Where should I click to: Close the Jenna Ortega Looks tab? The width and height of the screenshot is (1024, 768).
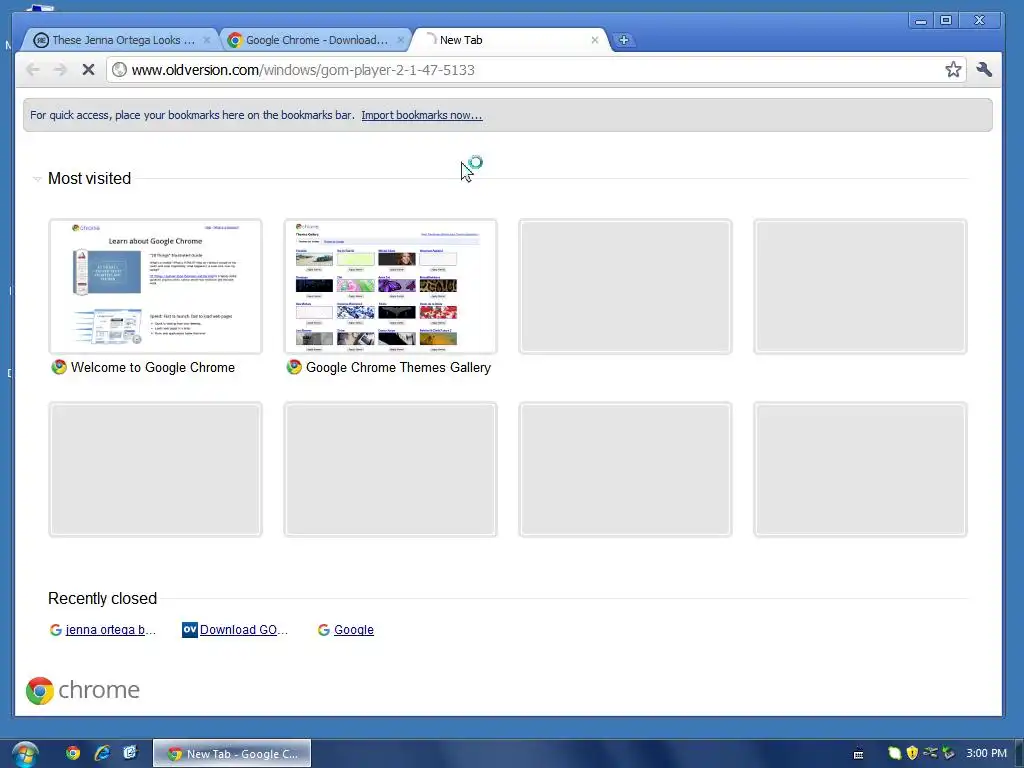(x=206, y=40)
